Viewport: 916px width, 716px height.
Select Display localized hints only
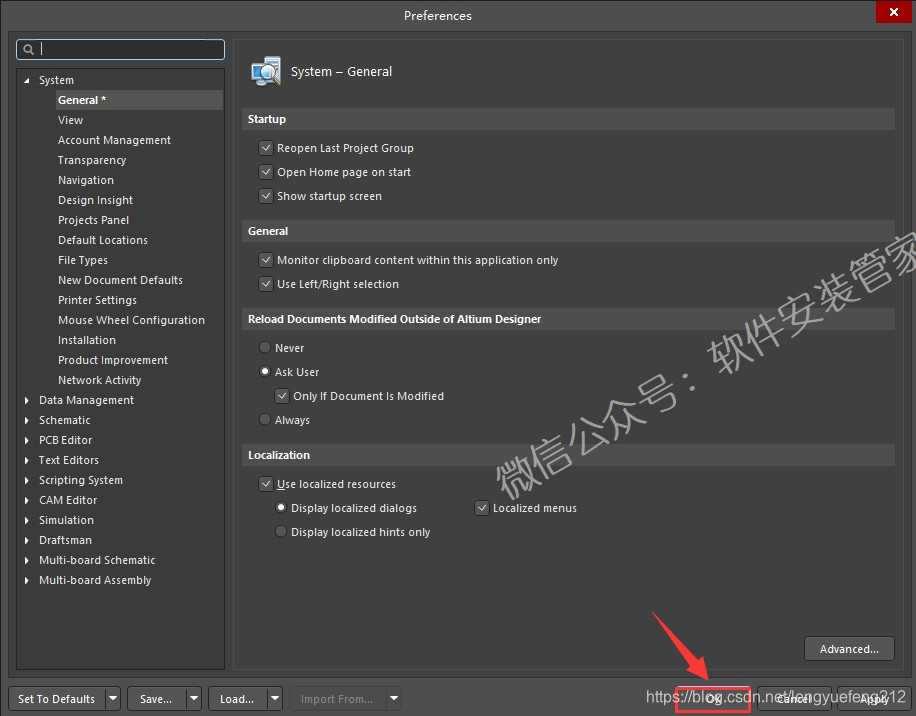point(281,531)
